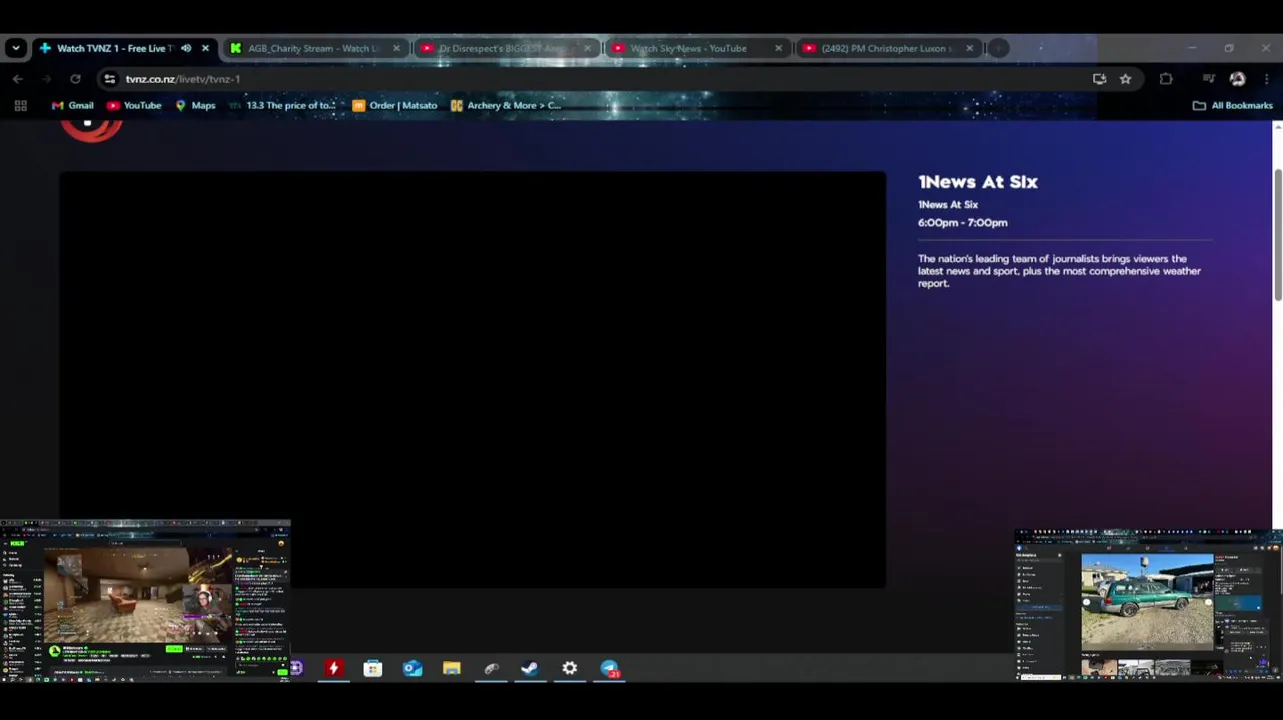Open the '13.3 The price of to...' bookmark
Viewport: 1283px width, 720px height.
coord(282,105)
